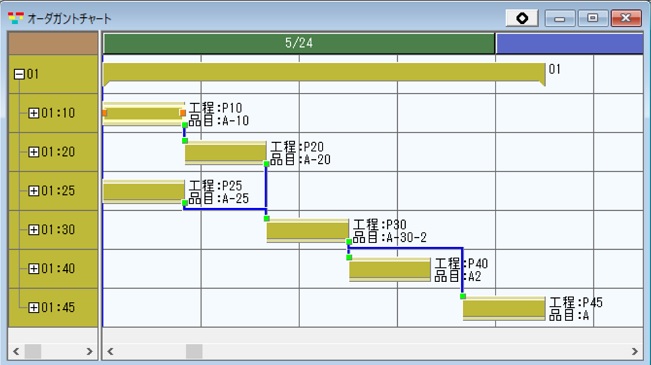Click the green connector node atop P20 bar
651x365 pixels.
(x=185, y=141)
